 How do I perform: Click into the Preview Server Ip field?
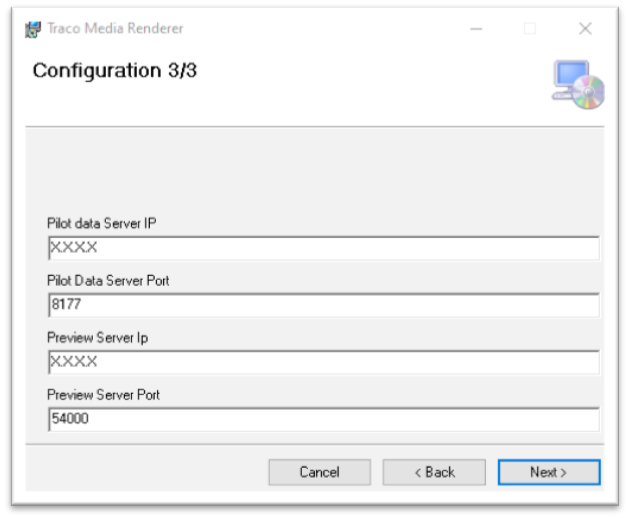[324, 362]
